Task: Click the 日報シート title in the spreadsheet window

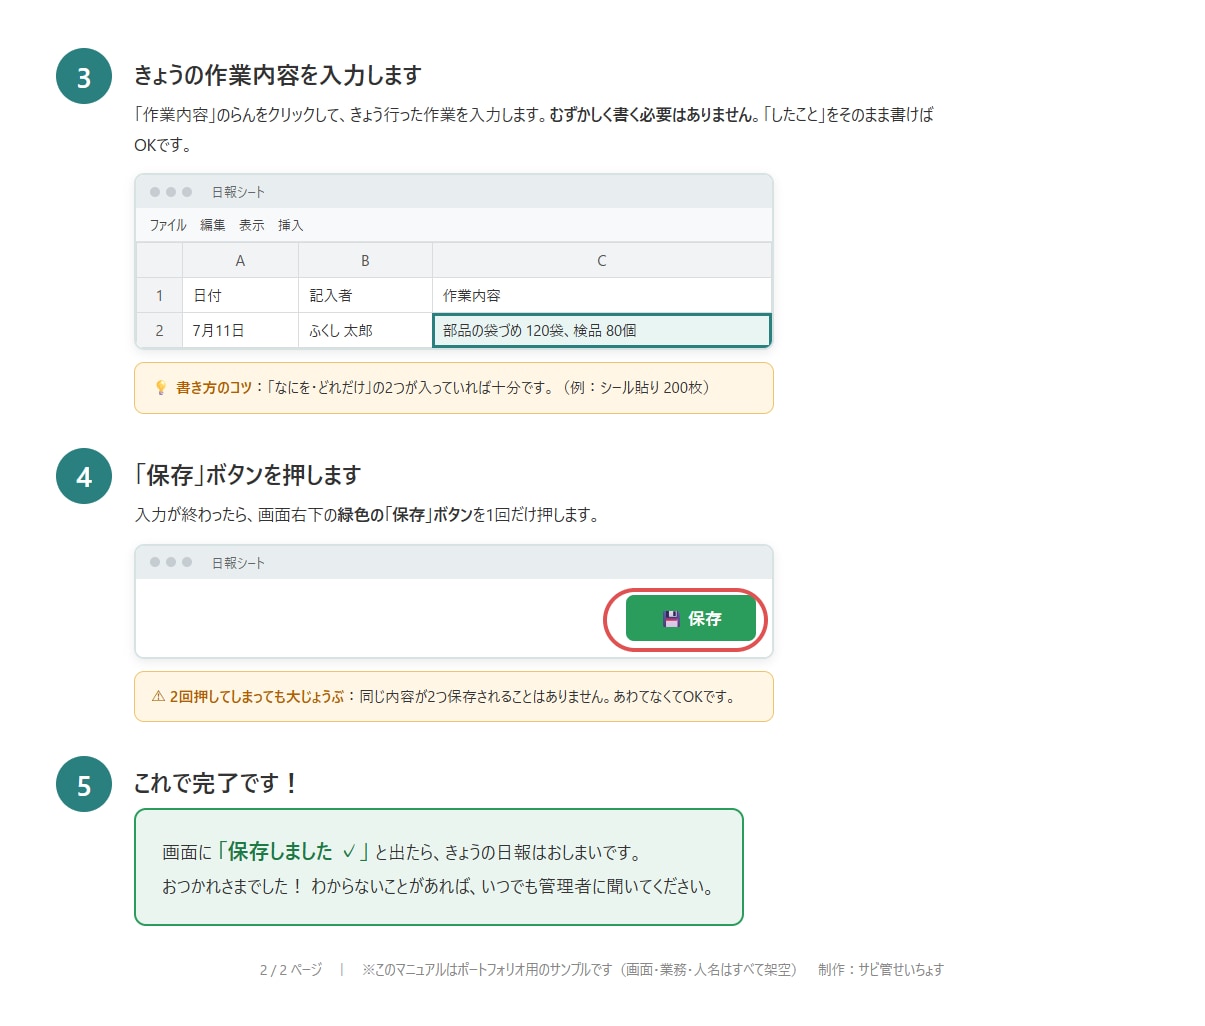Action: pyautogui.click(x=238, y=192)
